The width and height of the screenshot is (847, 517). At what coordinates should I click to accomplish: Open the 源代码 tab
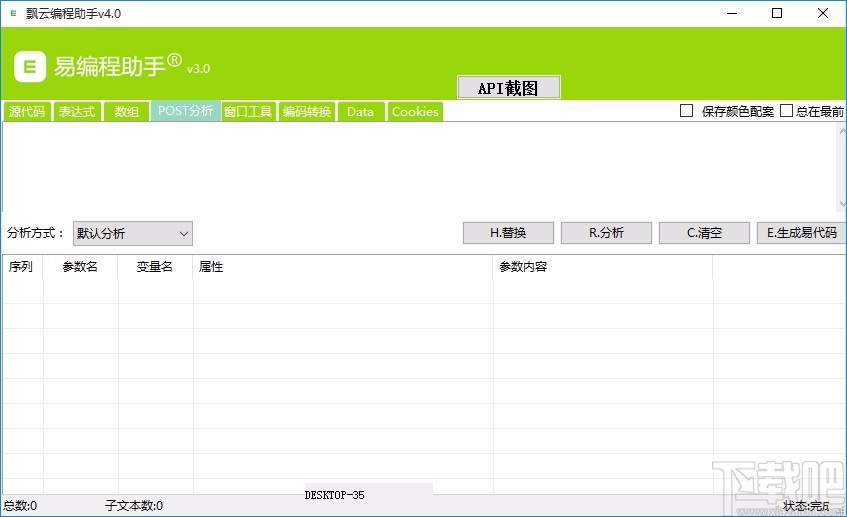click(x=26, y=111)
